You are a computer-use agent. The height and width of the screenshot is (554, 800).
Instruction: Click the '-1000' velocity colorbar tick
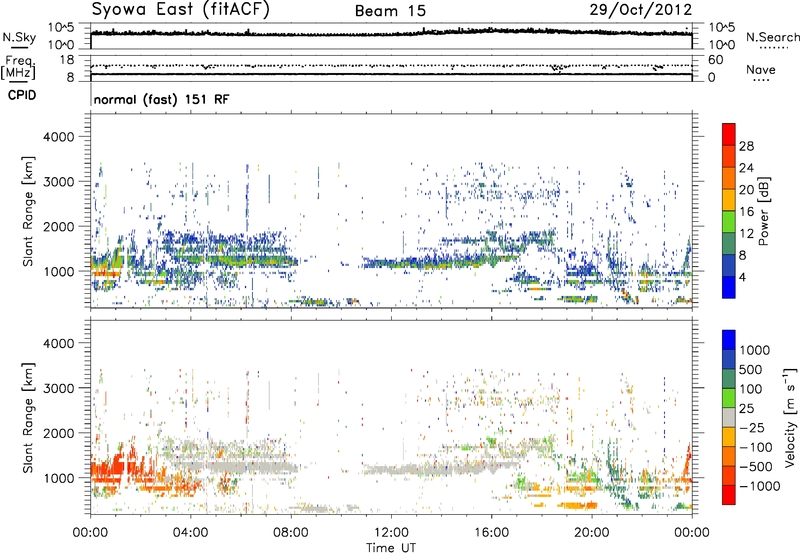click(759, 486)
